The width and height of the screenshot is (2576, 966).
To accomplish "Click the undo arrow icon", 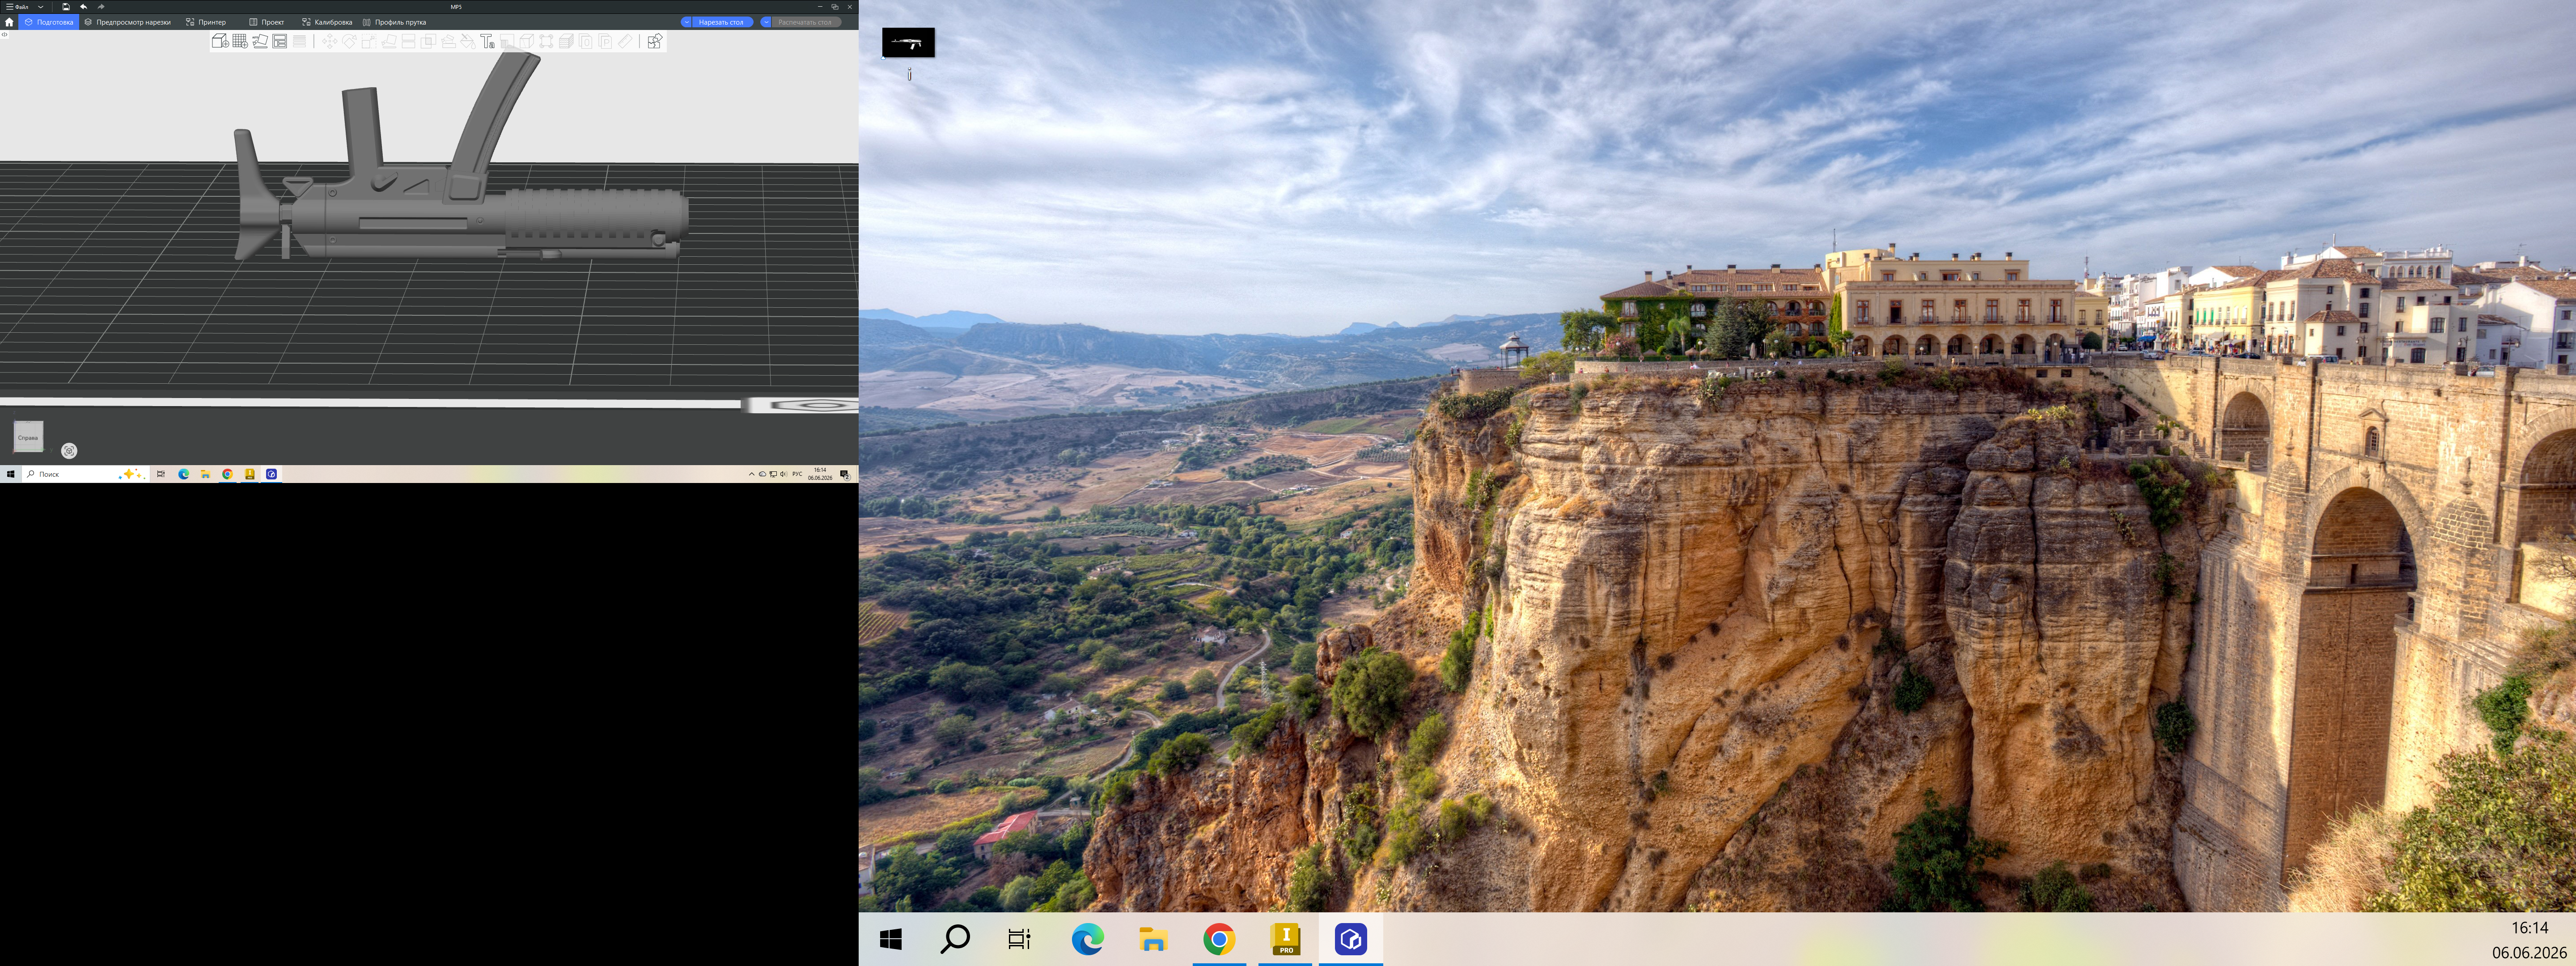I will click(83, 7).
